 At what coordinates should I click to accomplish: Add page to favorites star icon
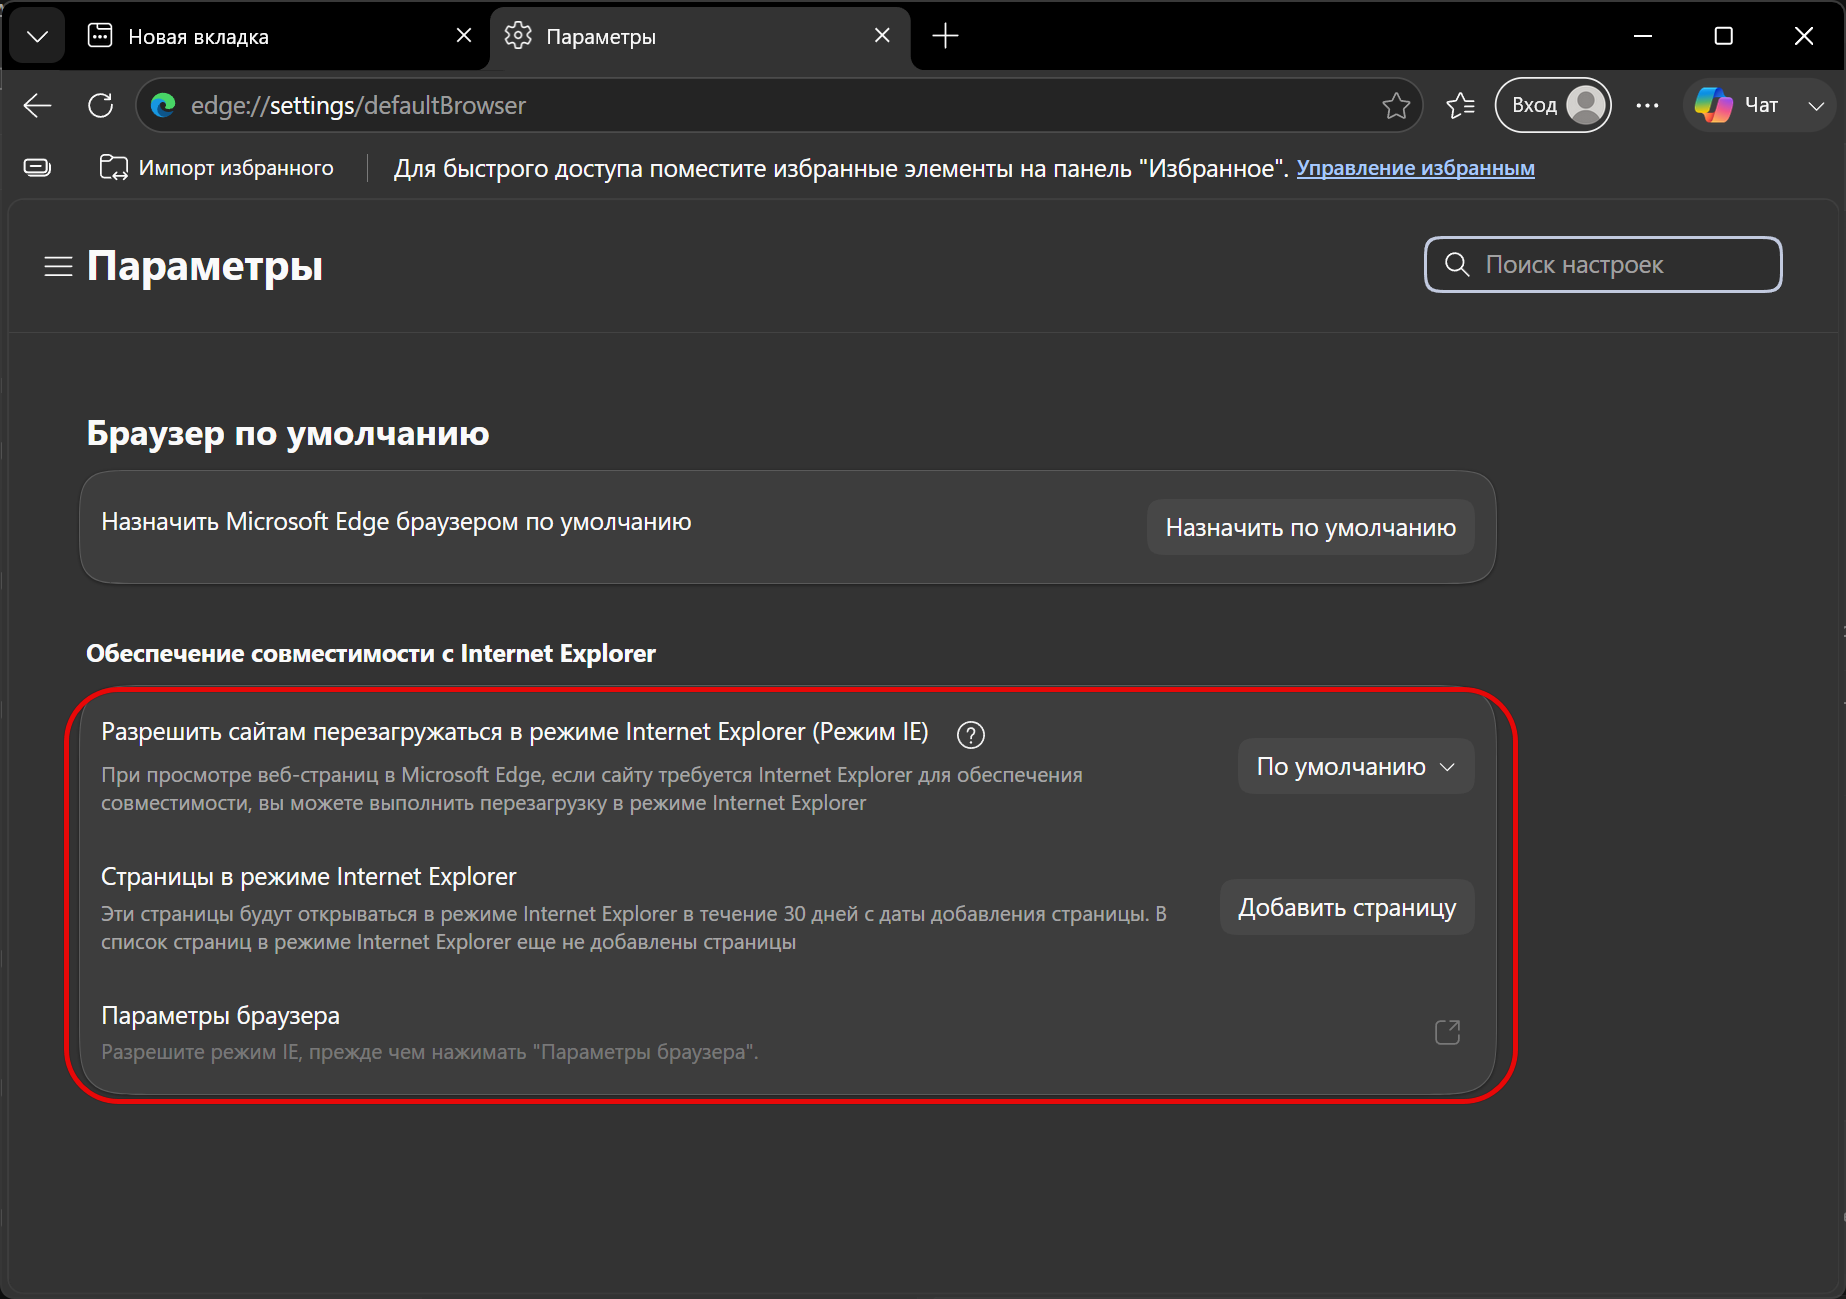point(1396,105)
